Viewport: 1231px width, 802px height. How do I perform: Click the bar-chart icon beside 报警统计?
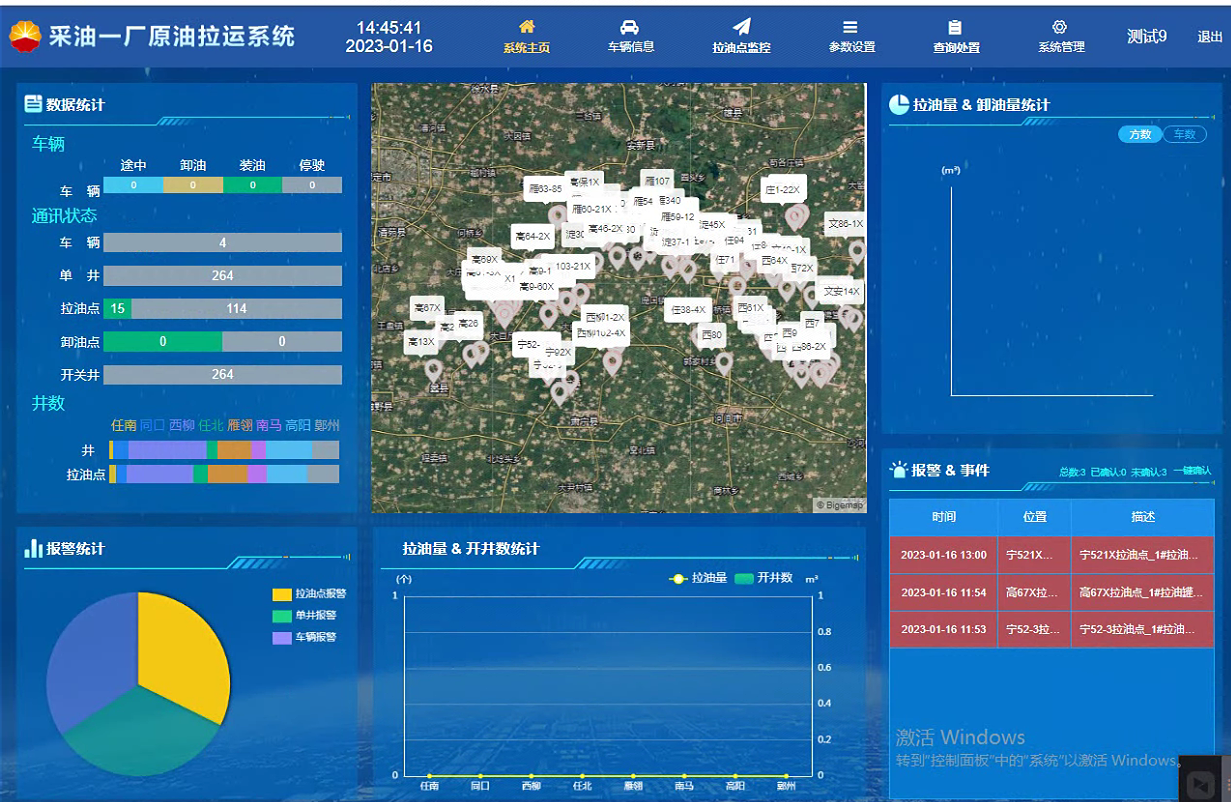34,548
